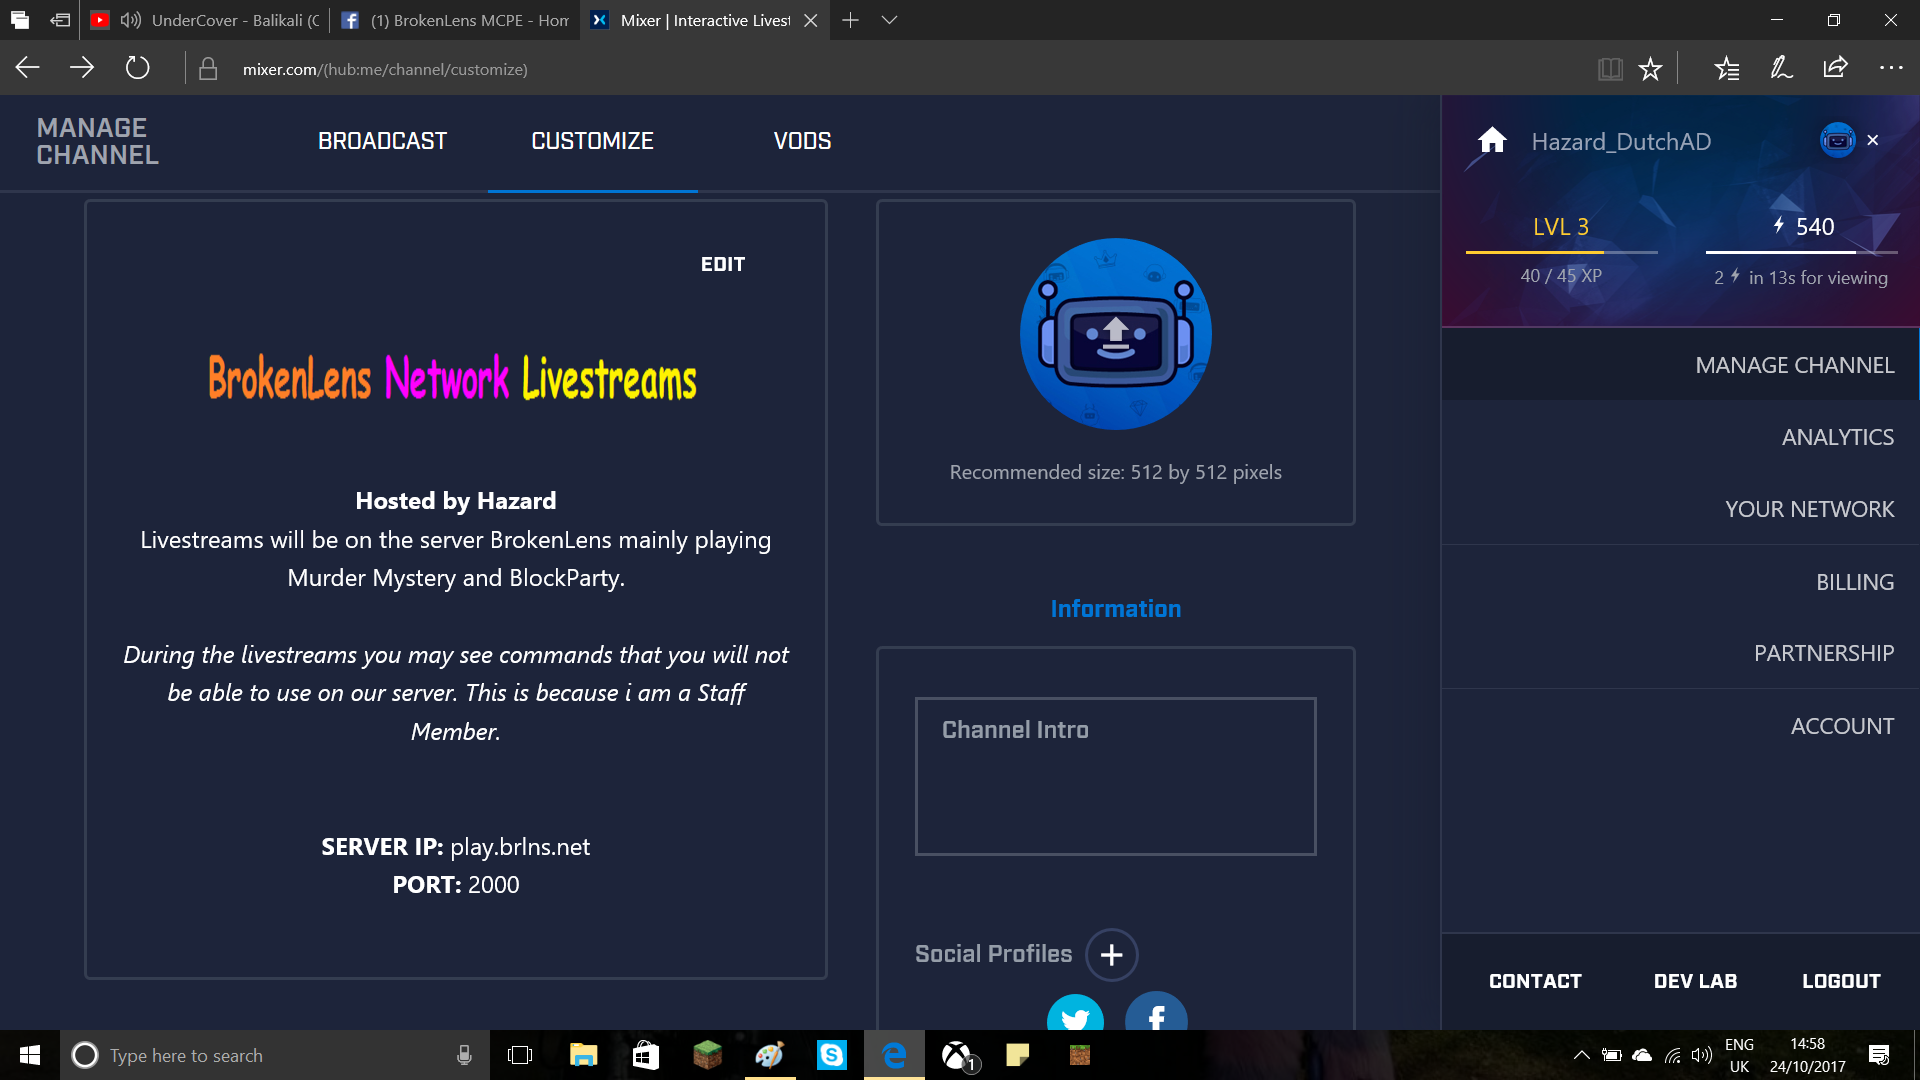Add page to favorites star icon

(1650, 69)
